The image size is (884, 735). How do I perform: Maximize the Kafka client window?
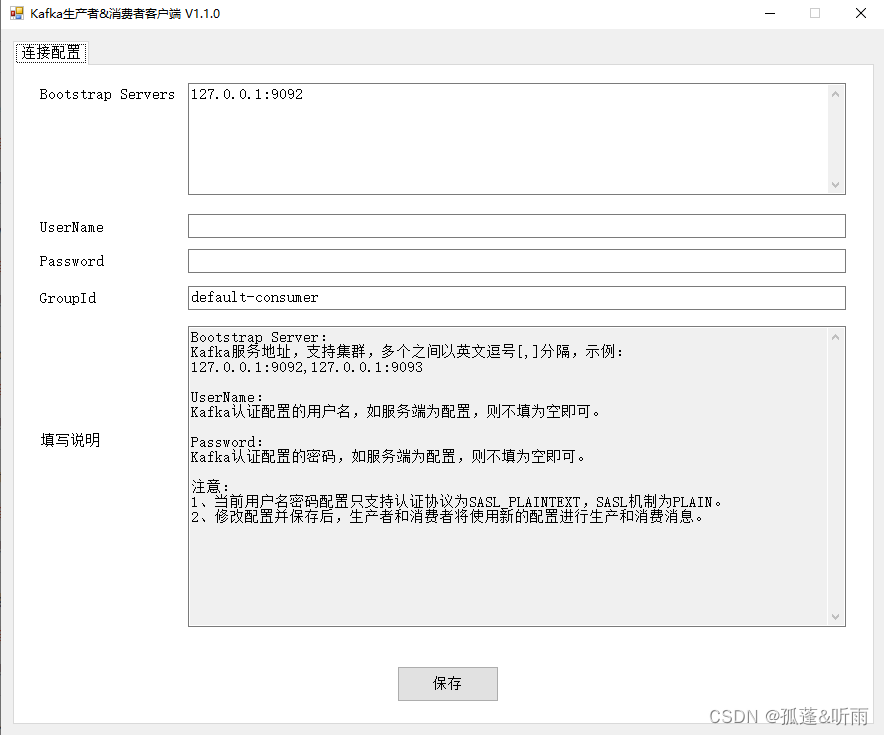815,13
